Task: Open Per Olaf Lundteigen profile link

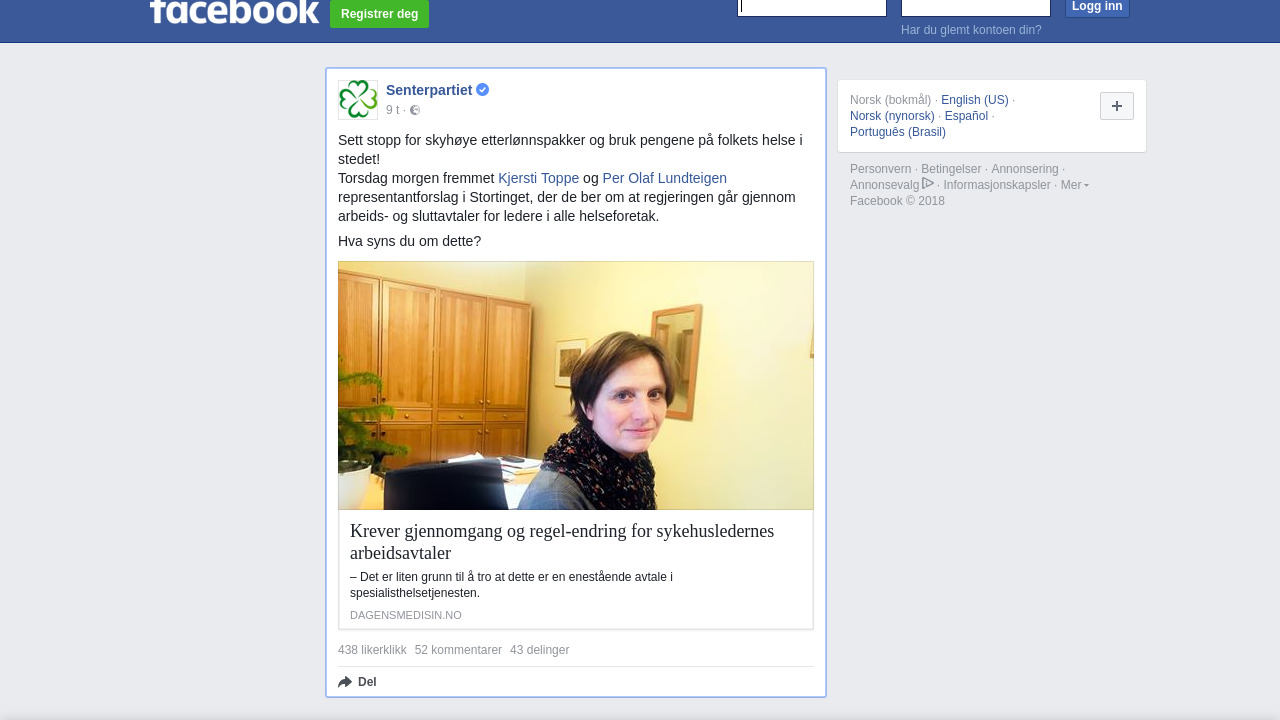Action: (x=665, y=178)
